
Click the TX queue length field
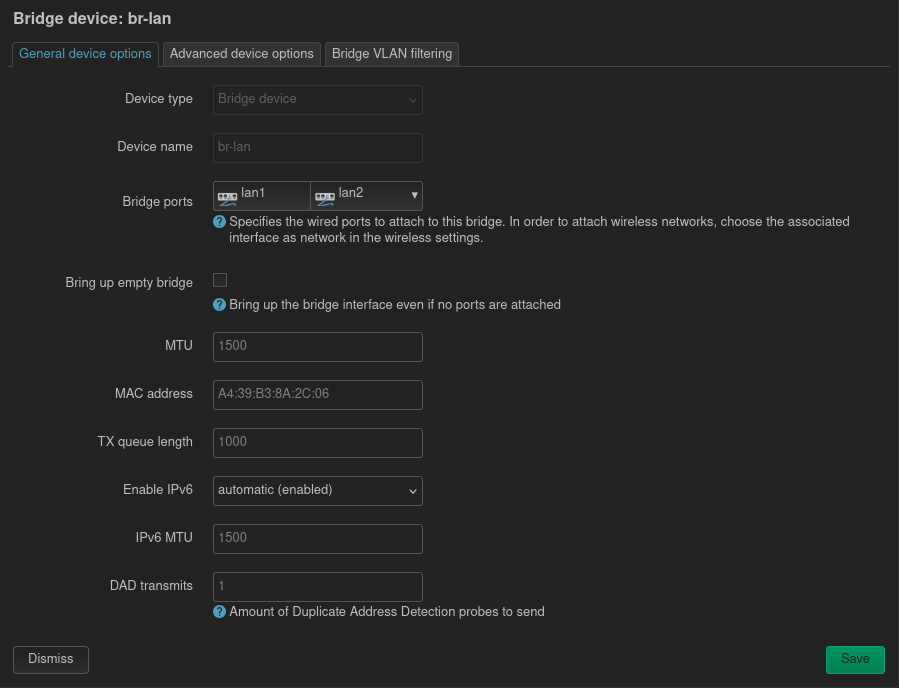click(x=318, y=443)
